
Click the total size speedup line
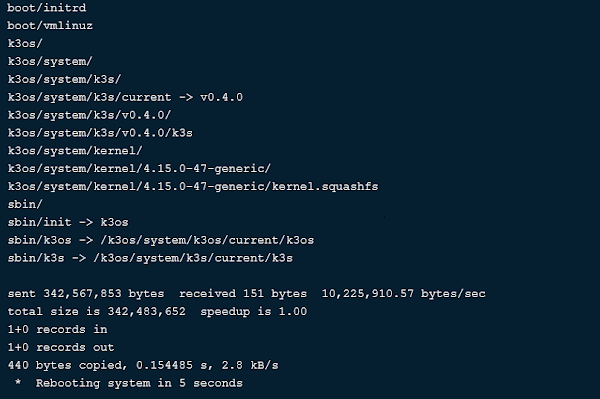pos(157,311)
